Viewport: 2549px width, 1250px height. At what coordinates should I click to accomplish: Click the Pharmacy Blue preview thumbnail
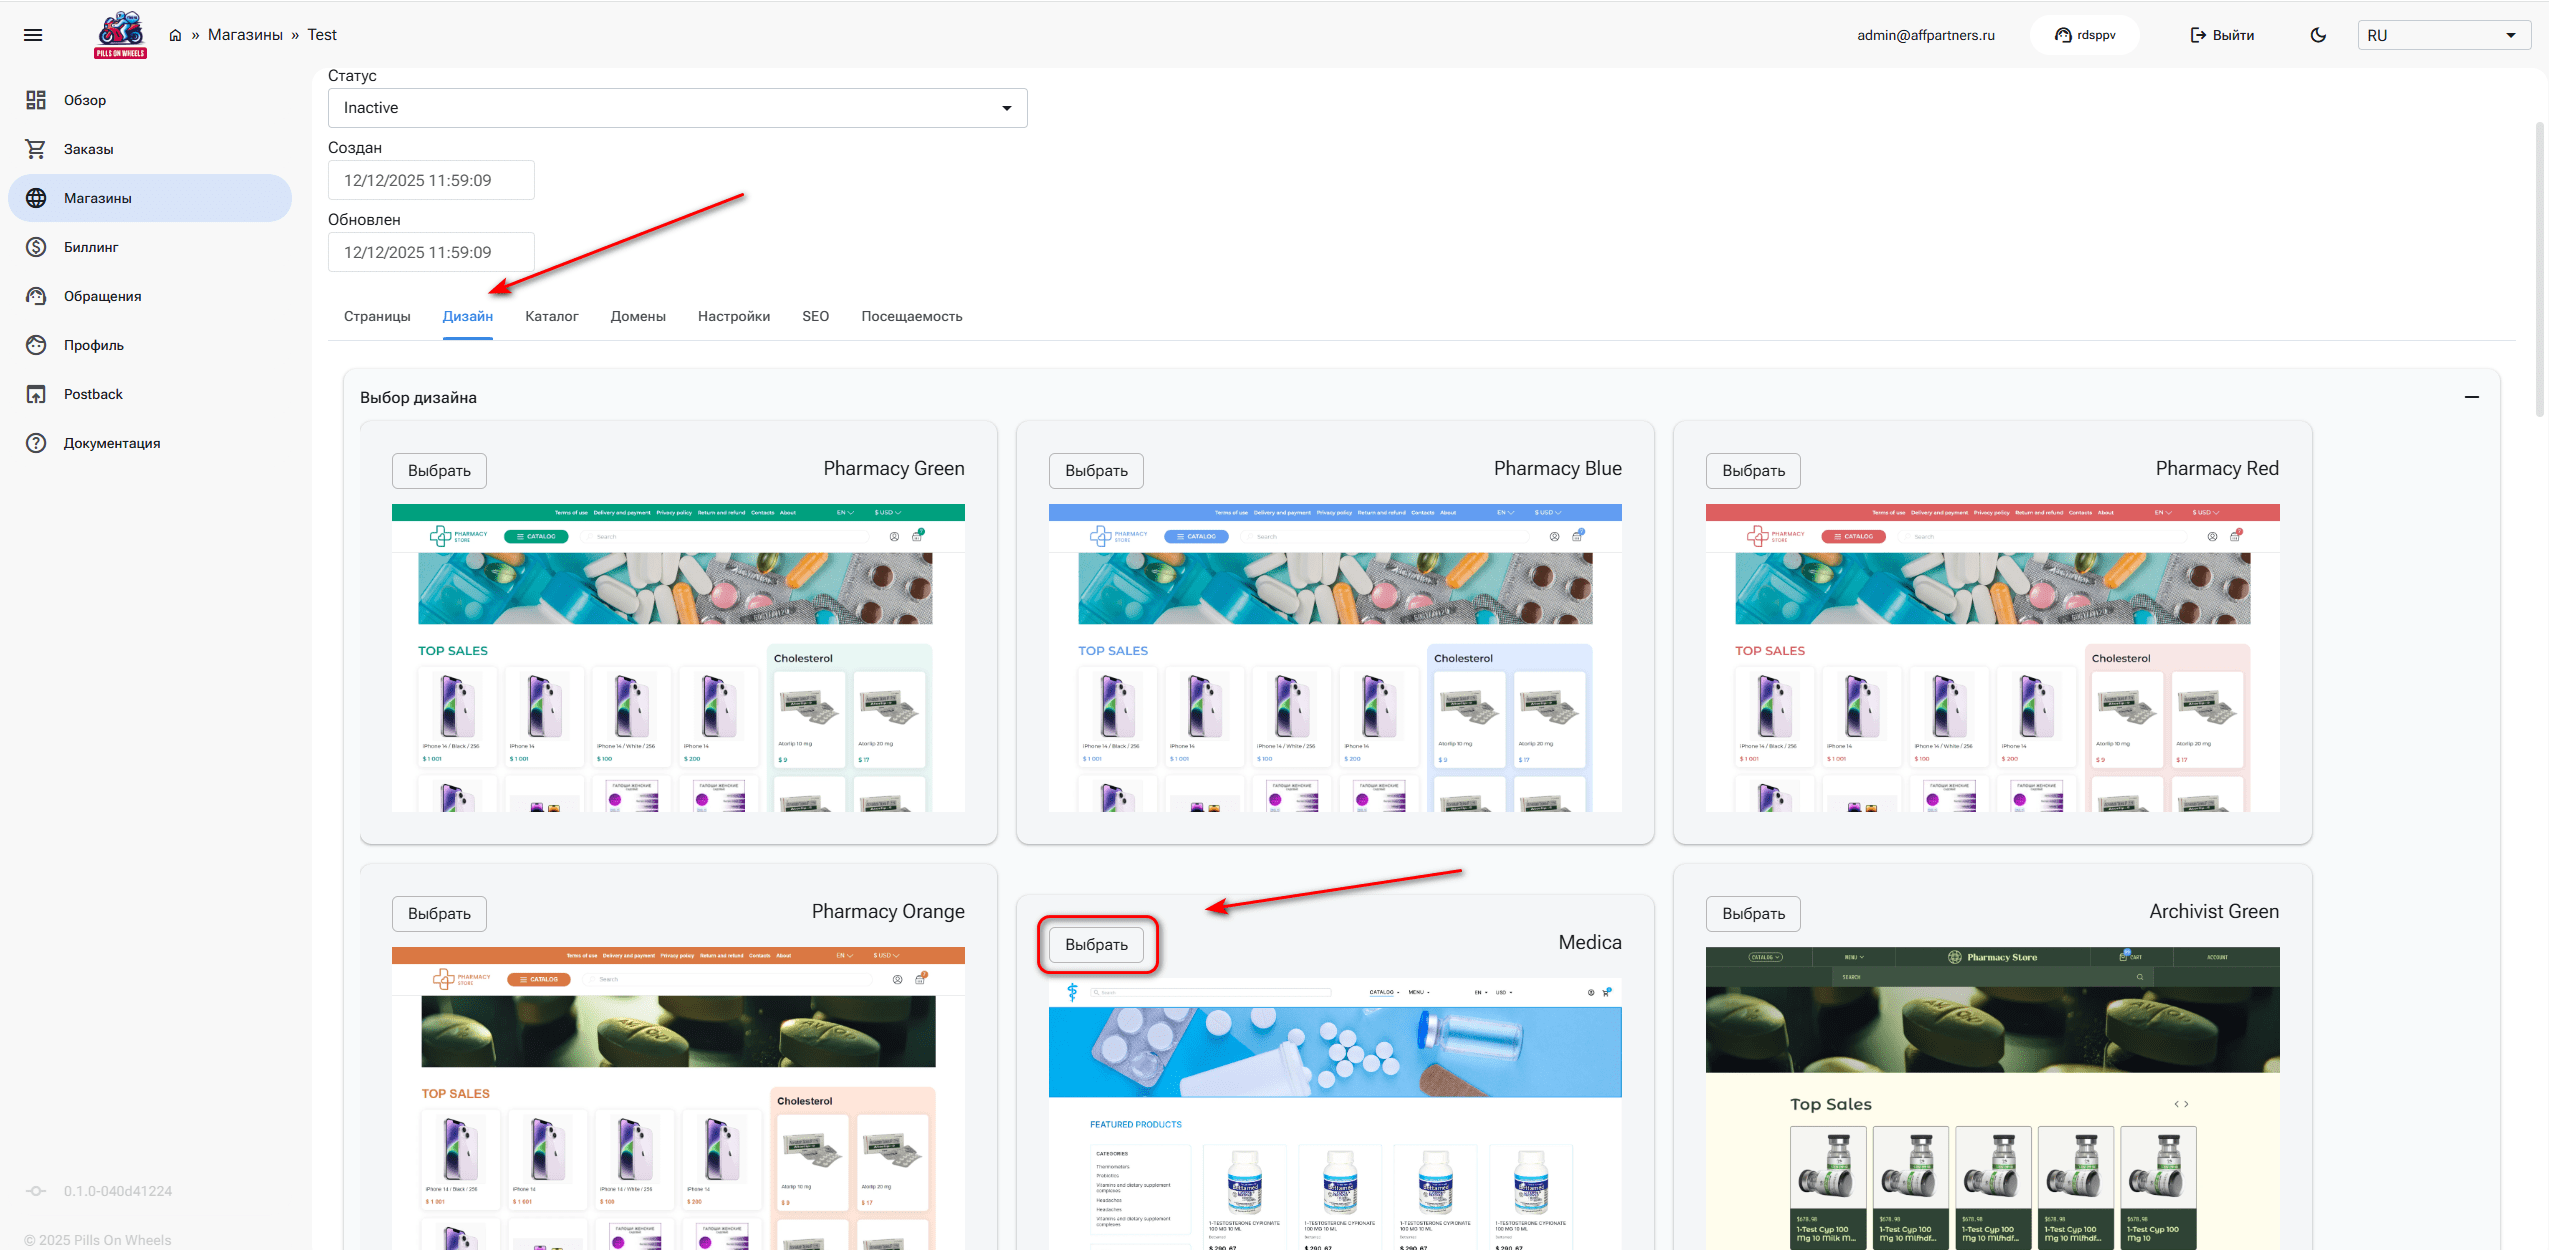pos(1334,658)
